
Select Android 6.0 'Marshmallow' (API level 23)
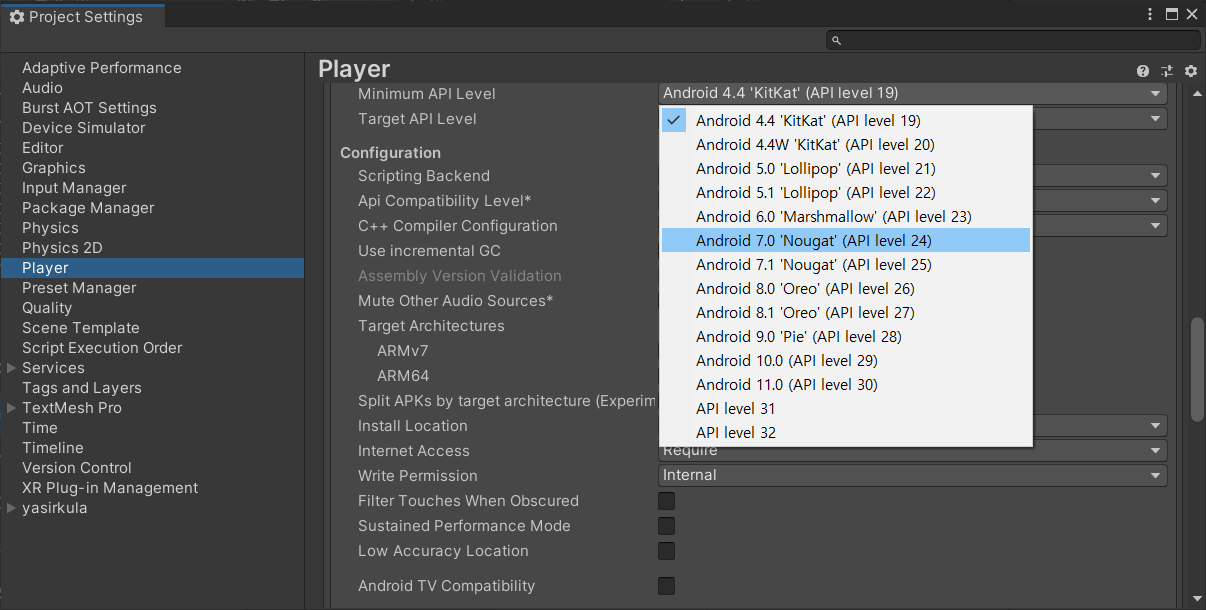(846, 216)
